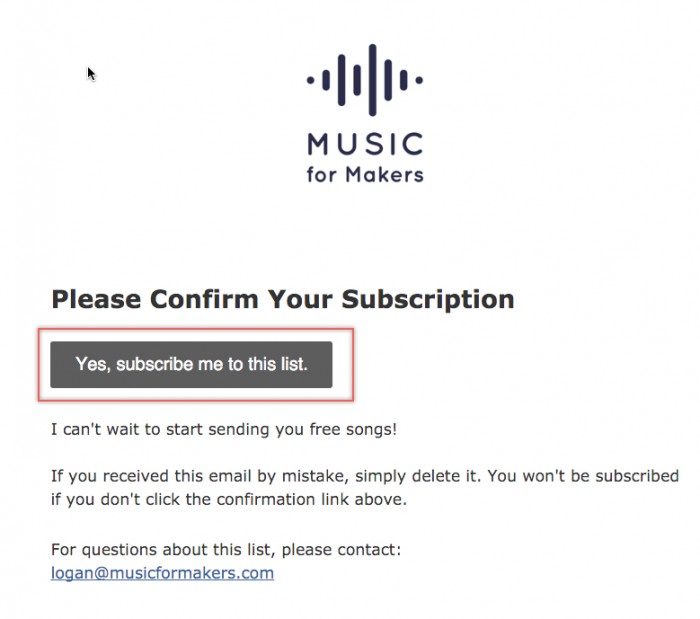Click the tallest center bar of the waveform logo
The width and height of the screenshot is (700, 619).
(x=371, y=76)
